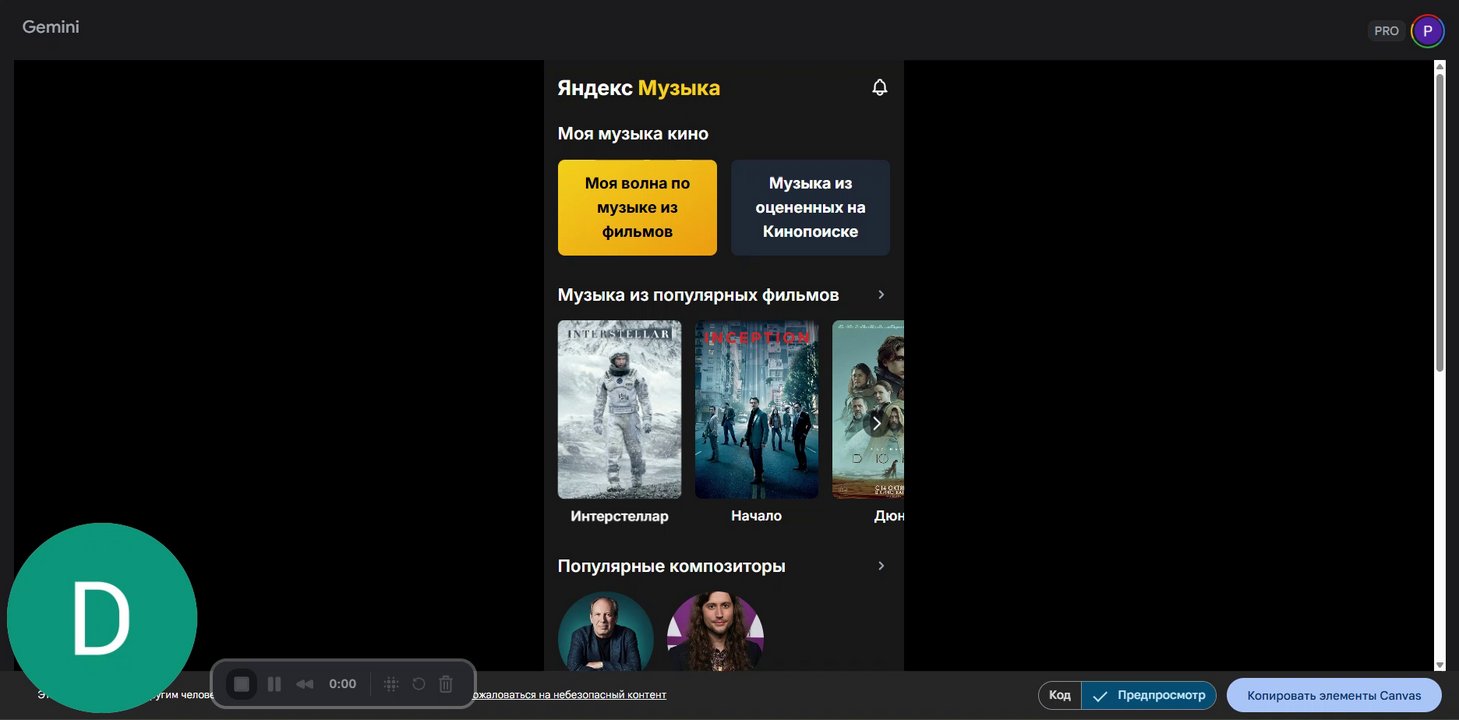Click the rewind icon in recorder bar
Image resolution: width=1459 pixels, height=720 pixels.
[x=305, y=684]
